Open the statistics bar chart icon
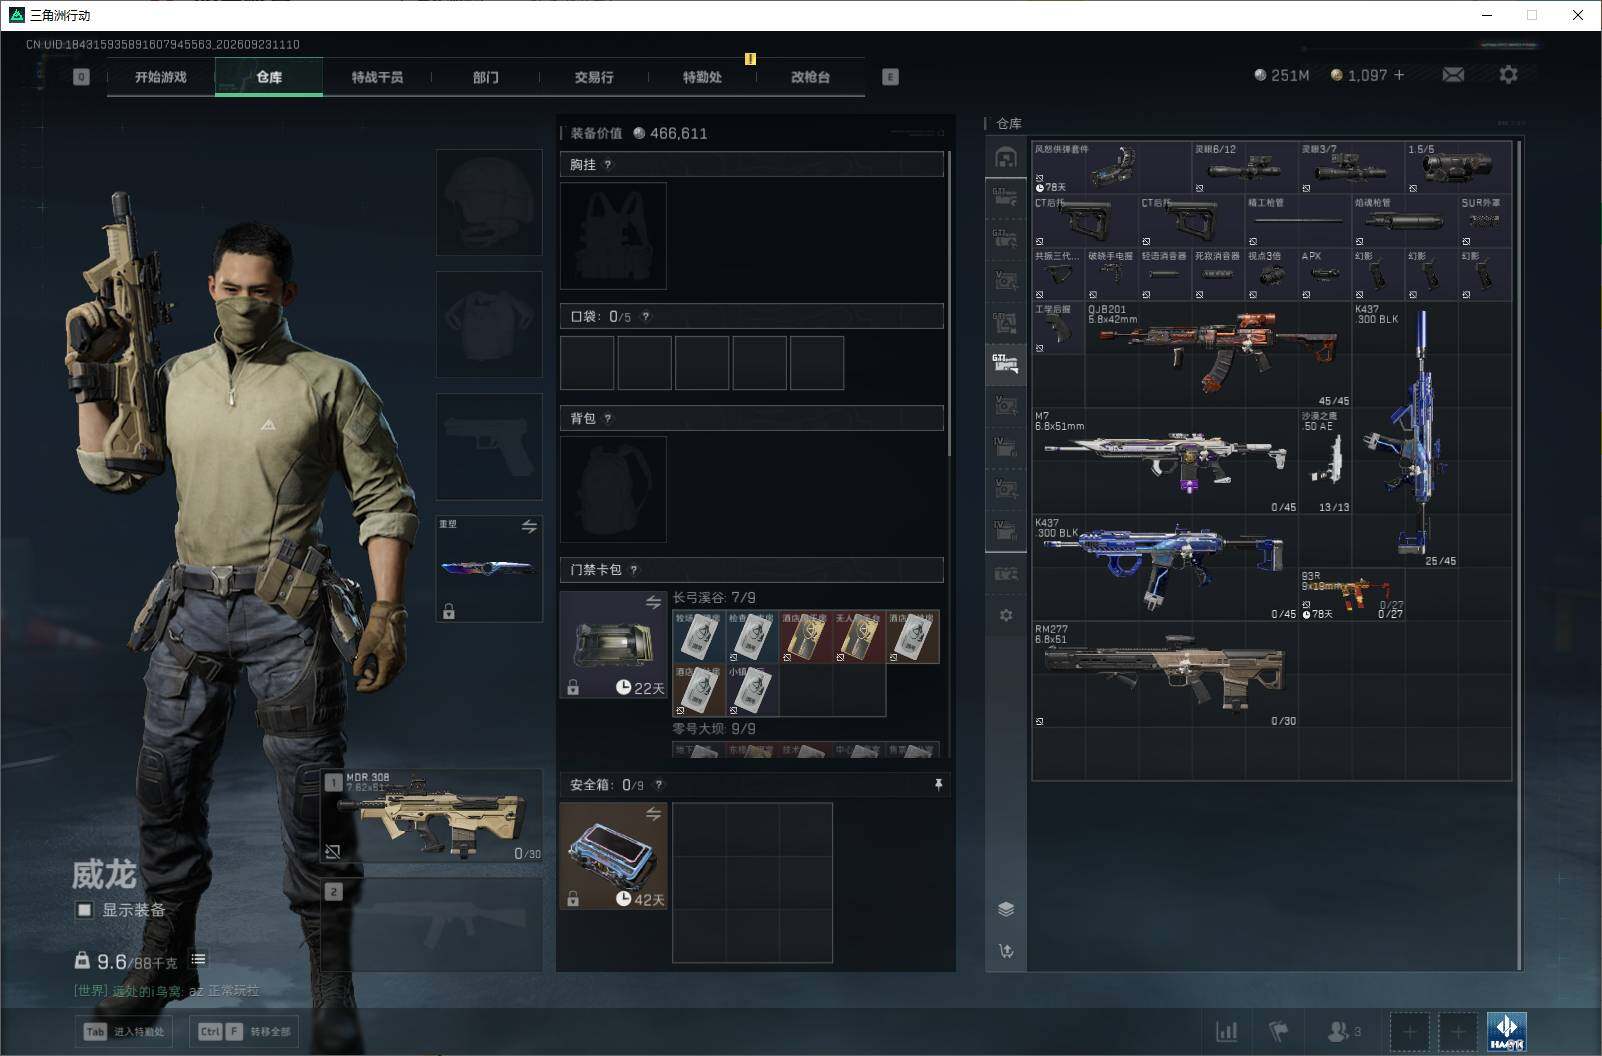1602x1056 pixels. pos(1226,1031)
